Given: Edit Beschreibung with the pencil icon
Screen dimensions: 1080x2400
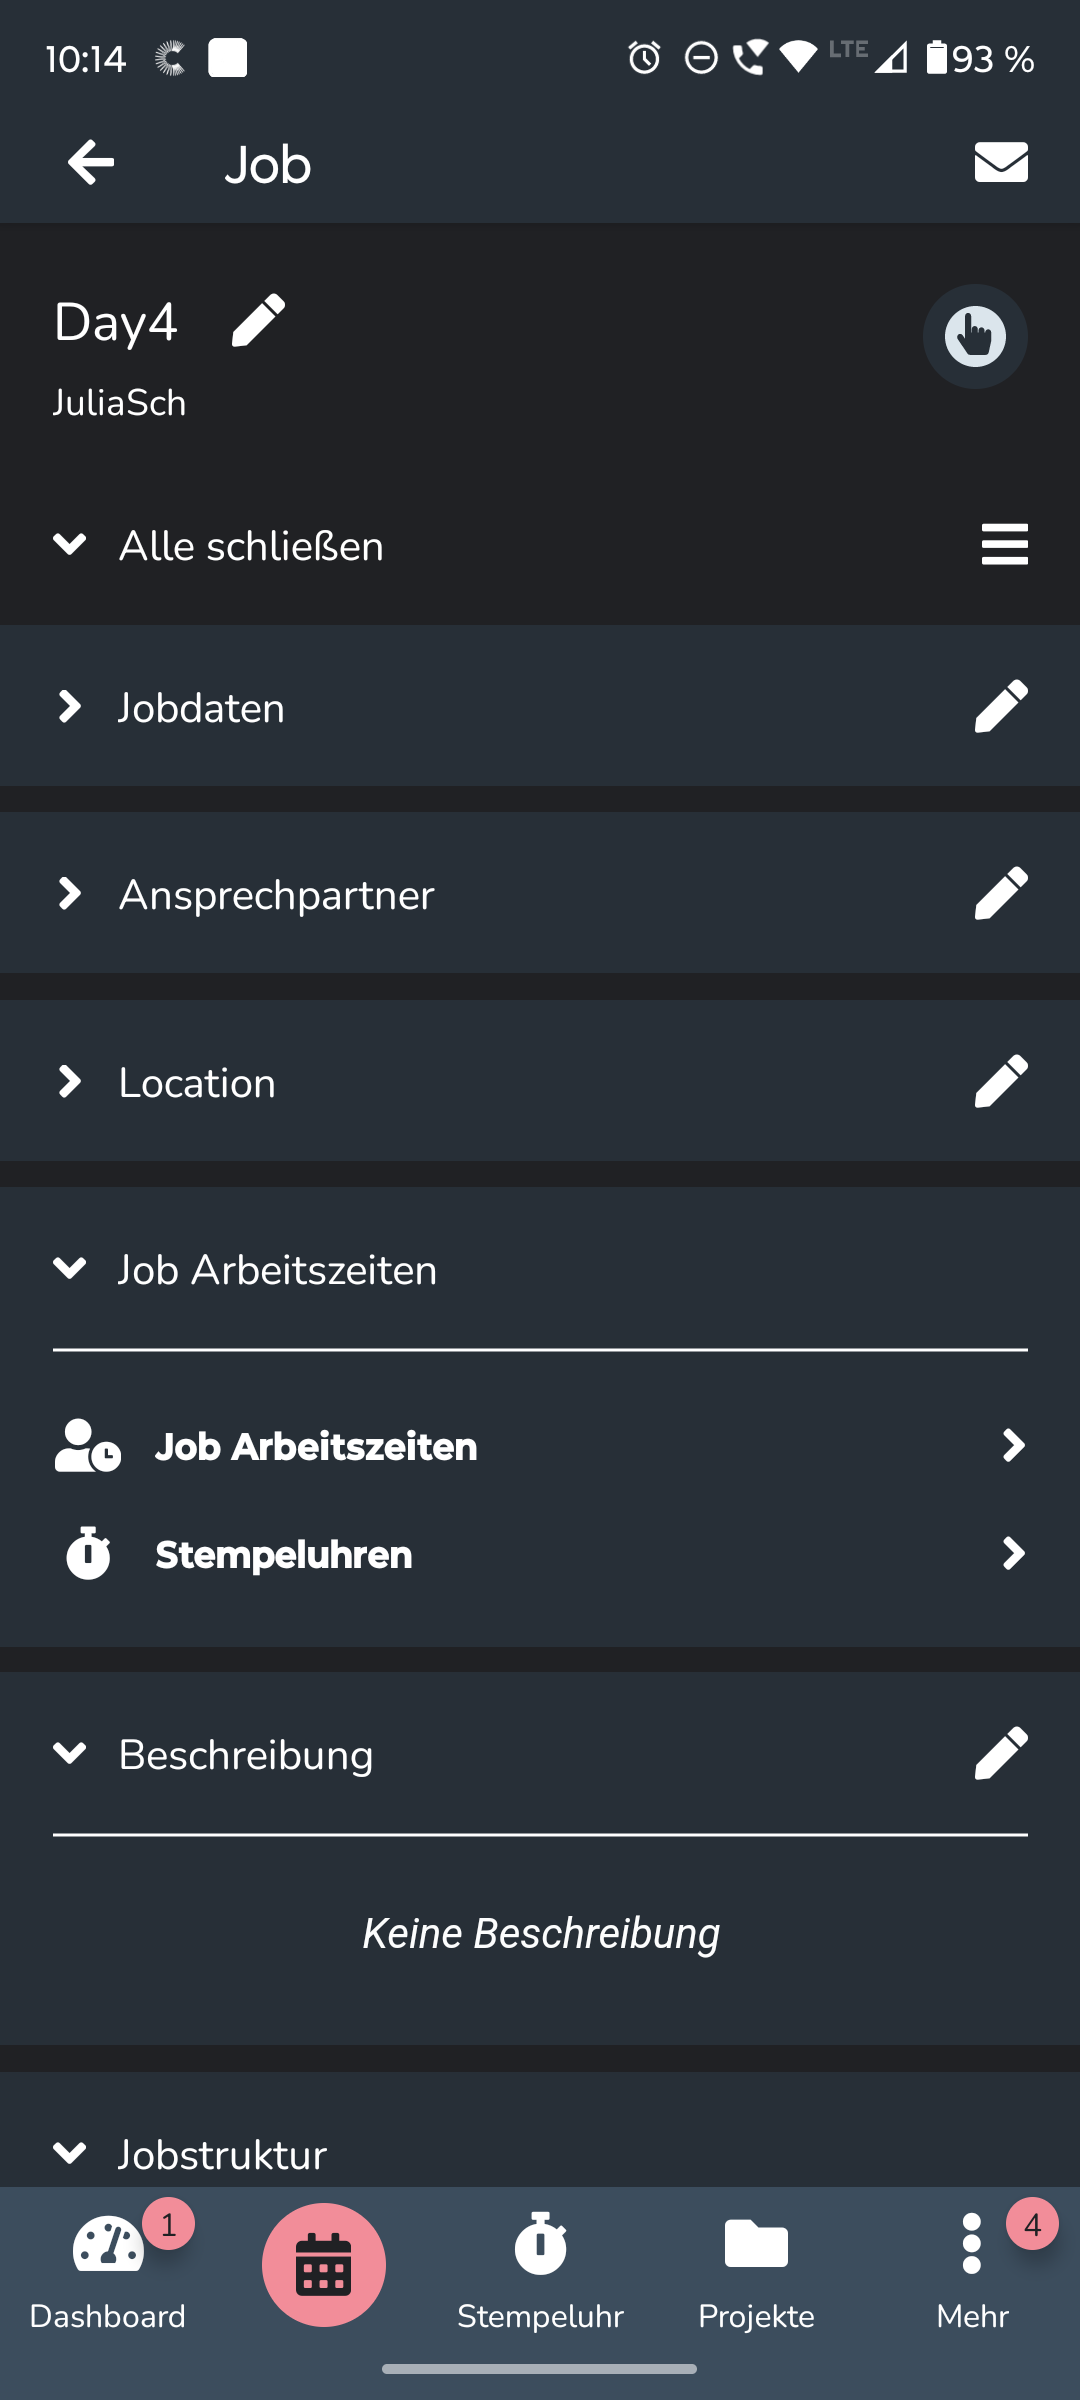Looking at the screenshot, I should tap(1001, 1754).
